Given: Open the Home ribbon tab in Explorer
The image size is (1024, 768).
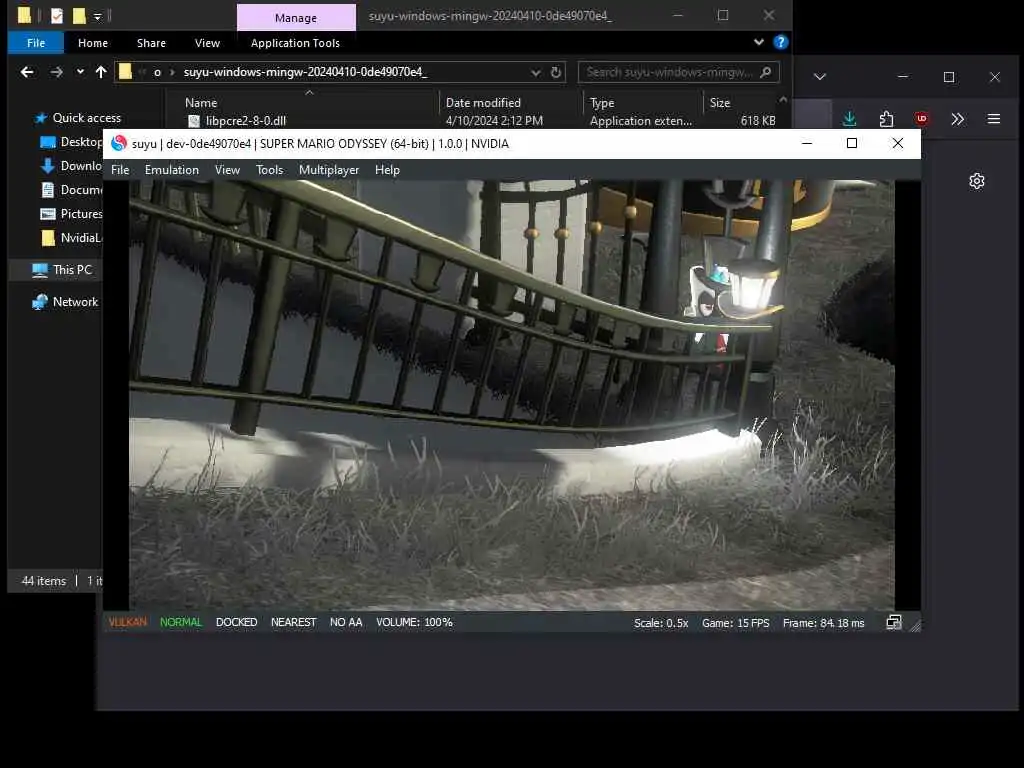Looking at the screenshot, I should coord(93,43).
